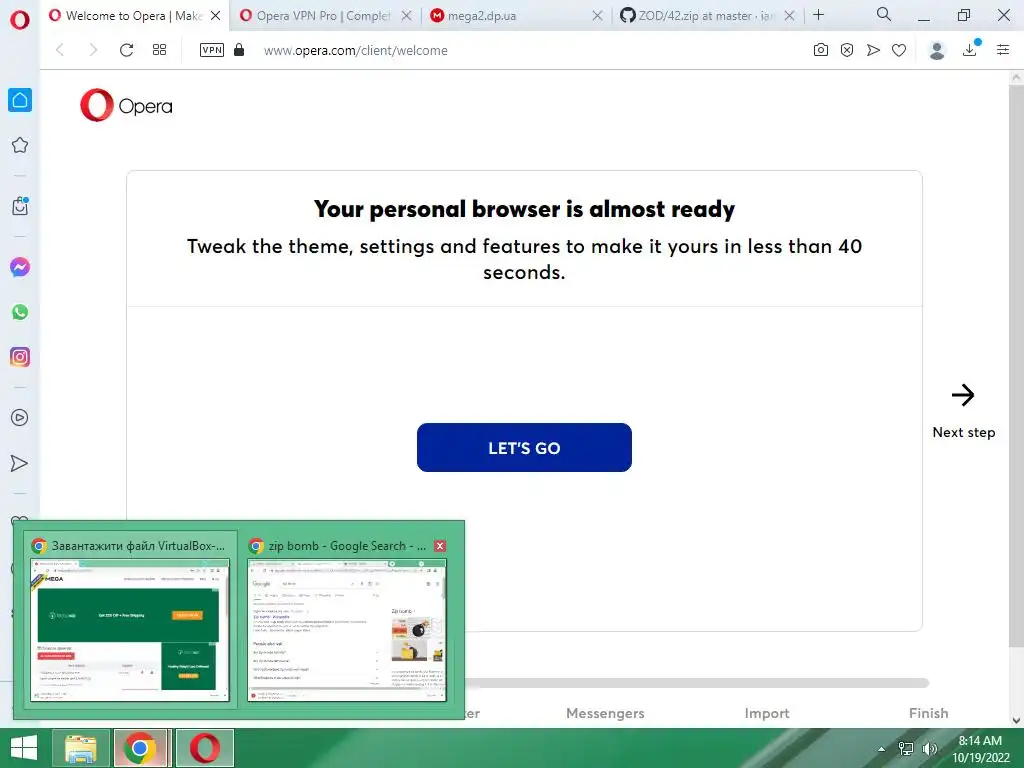Open Easy Setup settings icon
The width and height of the screenshot is (1024, 768).
pos(1003,50)
